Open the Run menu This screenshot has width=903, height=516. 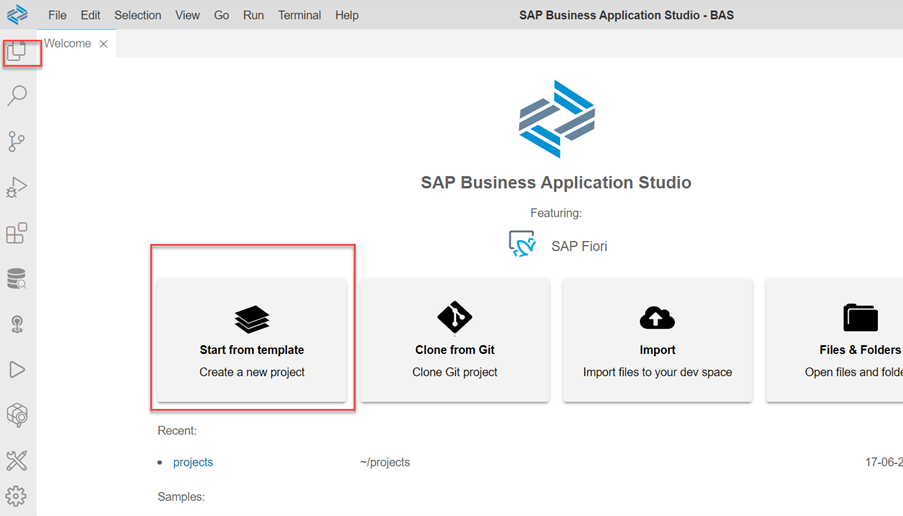[x=253, y=15]
